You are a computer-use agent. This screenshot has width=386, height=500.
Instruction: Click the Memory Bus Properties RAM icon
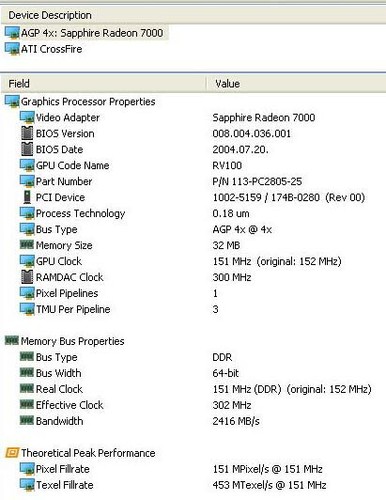pyautogui.click(x=12, y=341)
